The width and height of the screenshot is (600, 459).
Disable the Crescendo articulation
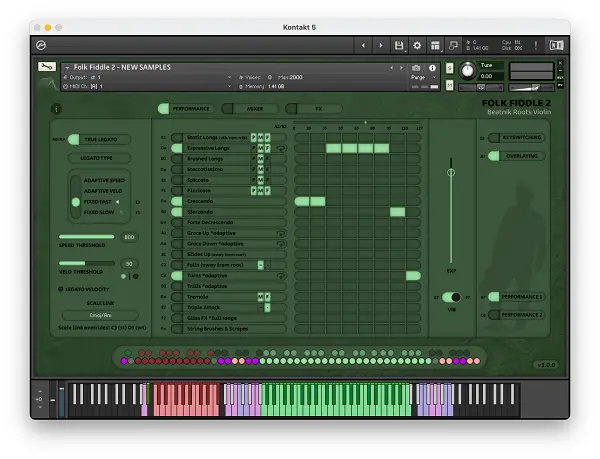pos(177,201)
